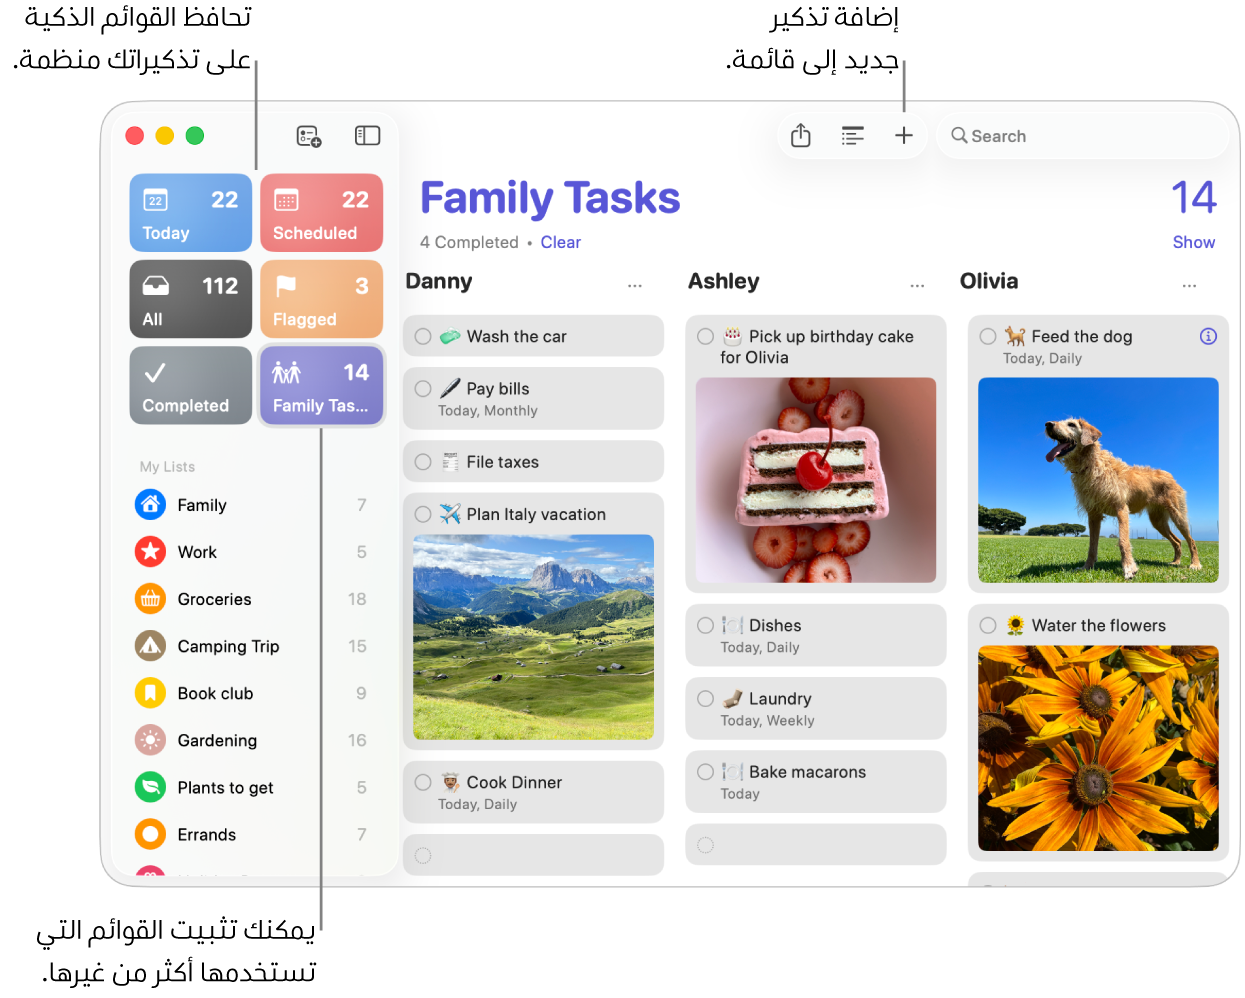Mark Bake macarons as complete

point(705,772)
